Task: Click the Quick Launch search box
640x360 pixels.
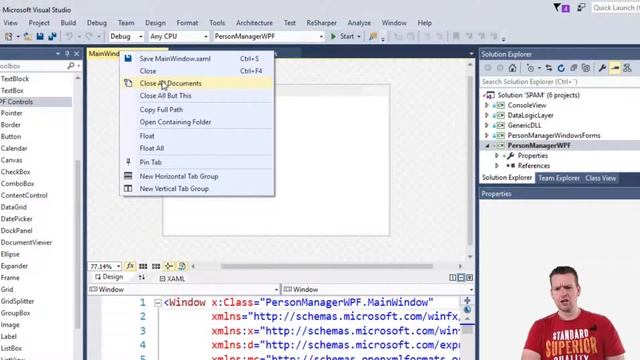Action: point(616,8)
